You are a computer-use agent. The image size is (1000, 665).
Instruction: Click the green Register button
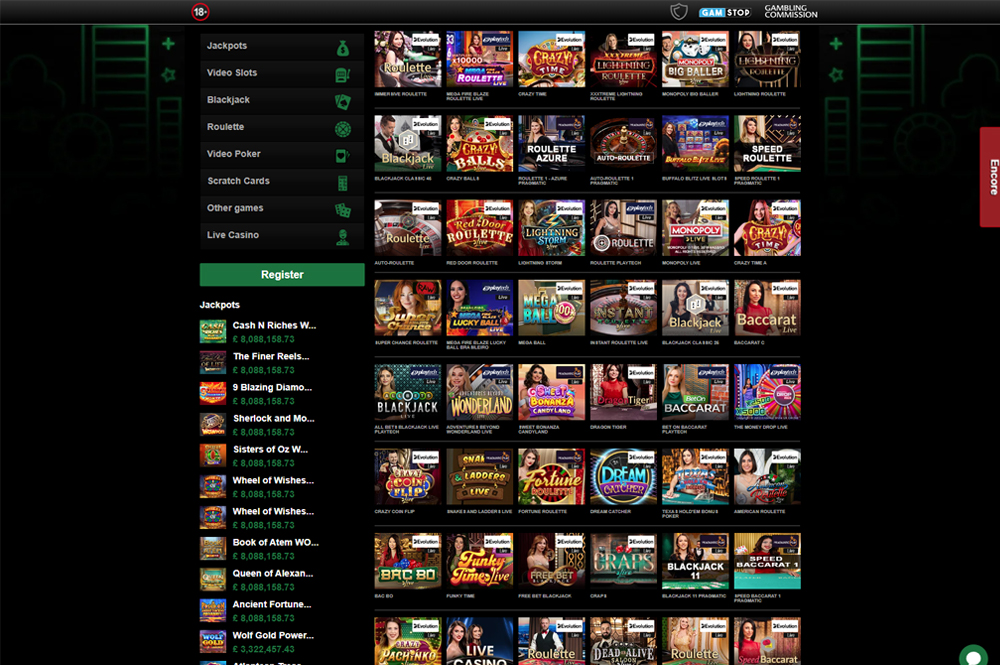pyautogui.click(x=282, y=275)
